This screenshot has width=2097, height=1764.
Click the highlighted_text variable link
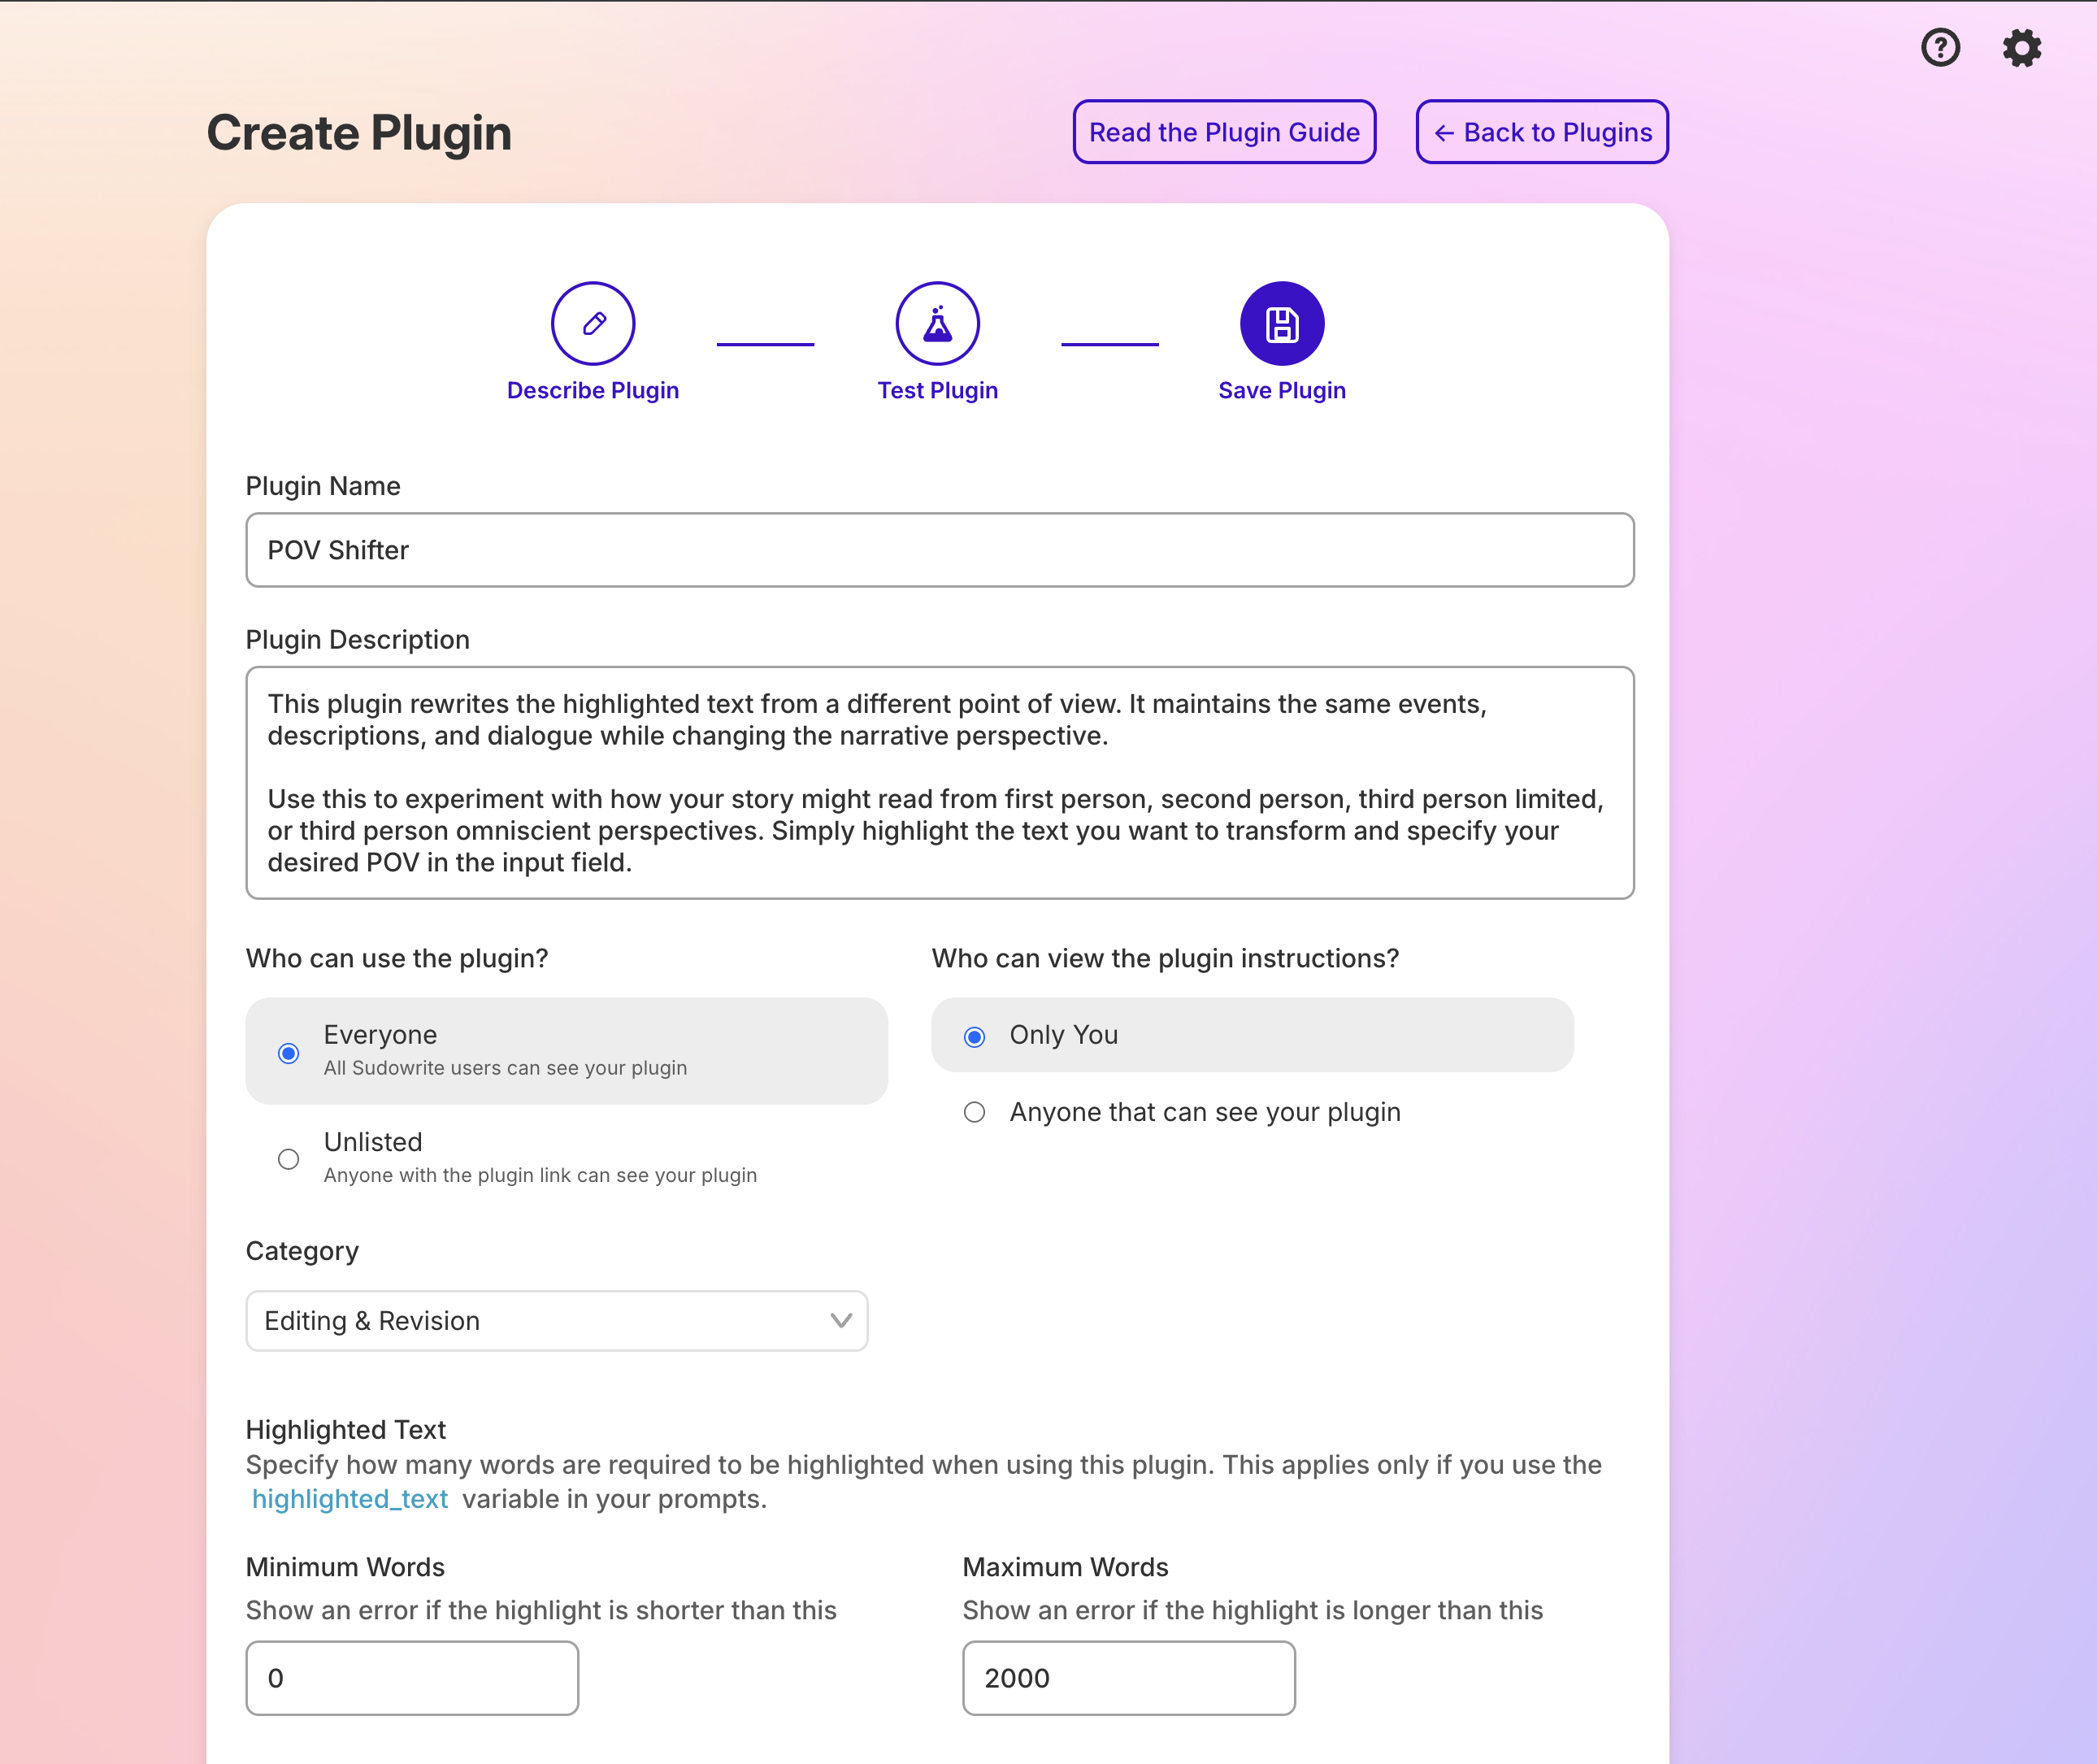coord(350,1498)
